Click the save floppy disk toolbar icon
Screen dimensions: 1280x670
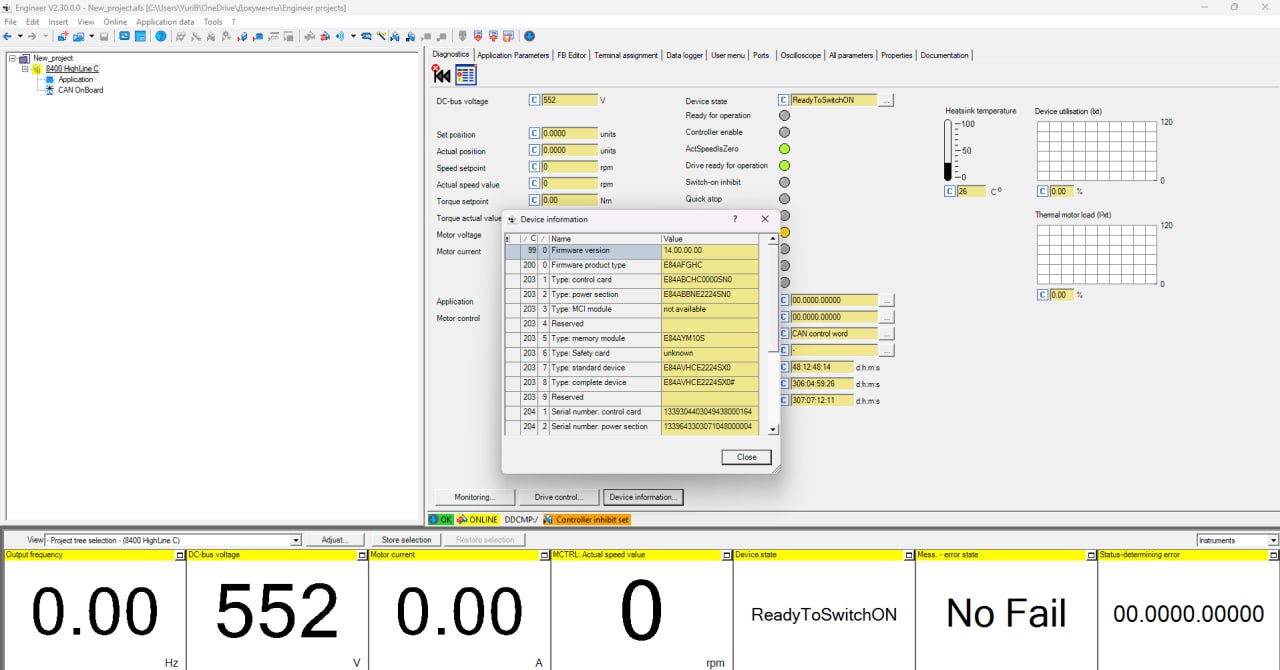point(104,37)
